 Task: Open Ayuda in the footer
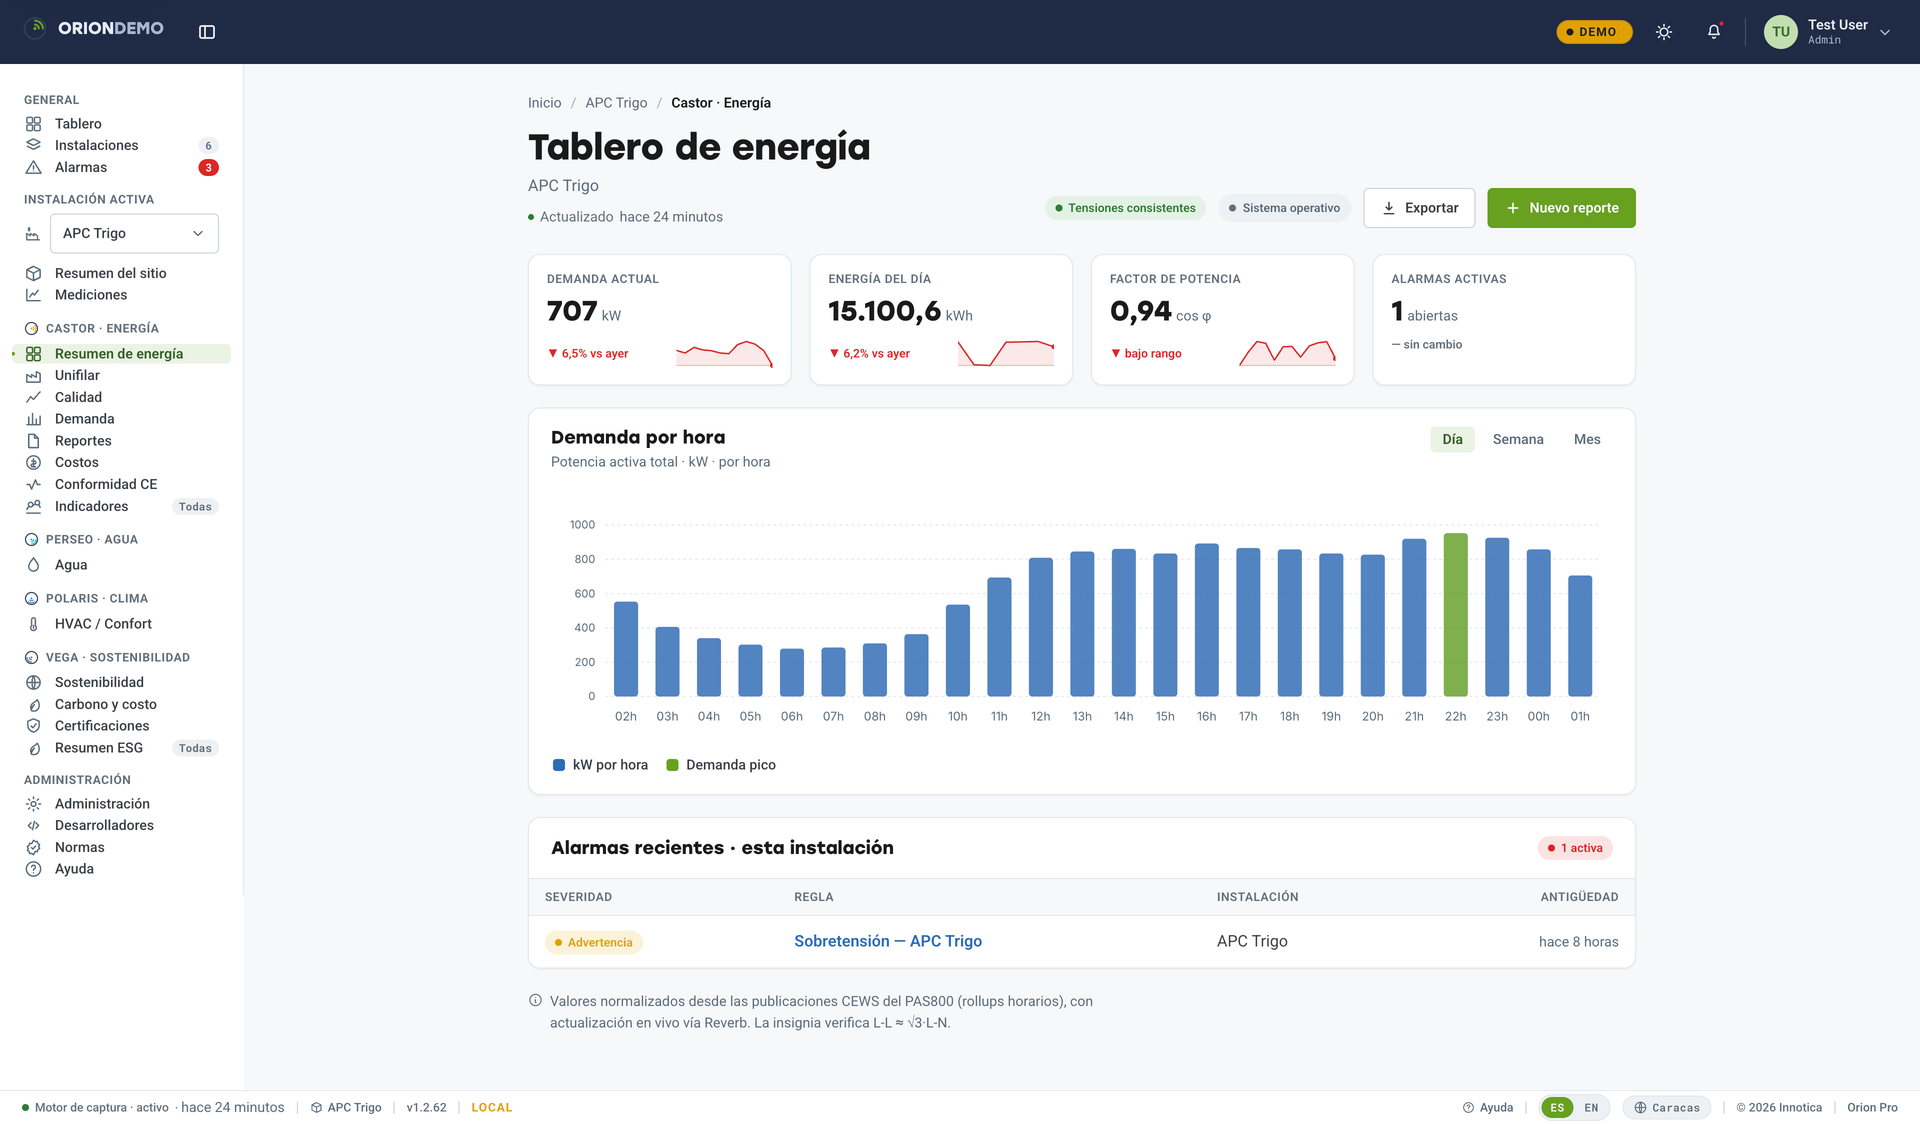click(x=1488, y=1108)
